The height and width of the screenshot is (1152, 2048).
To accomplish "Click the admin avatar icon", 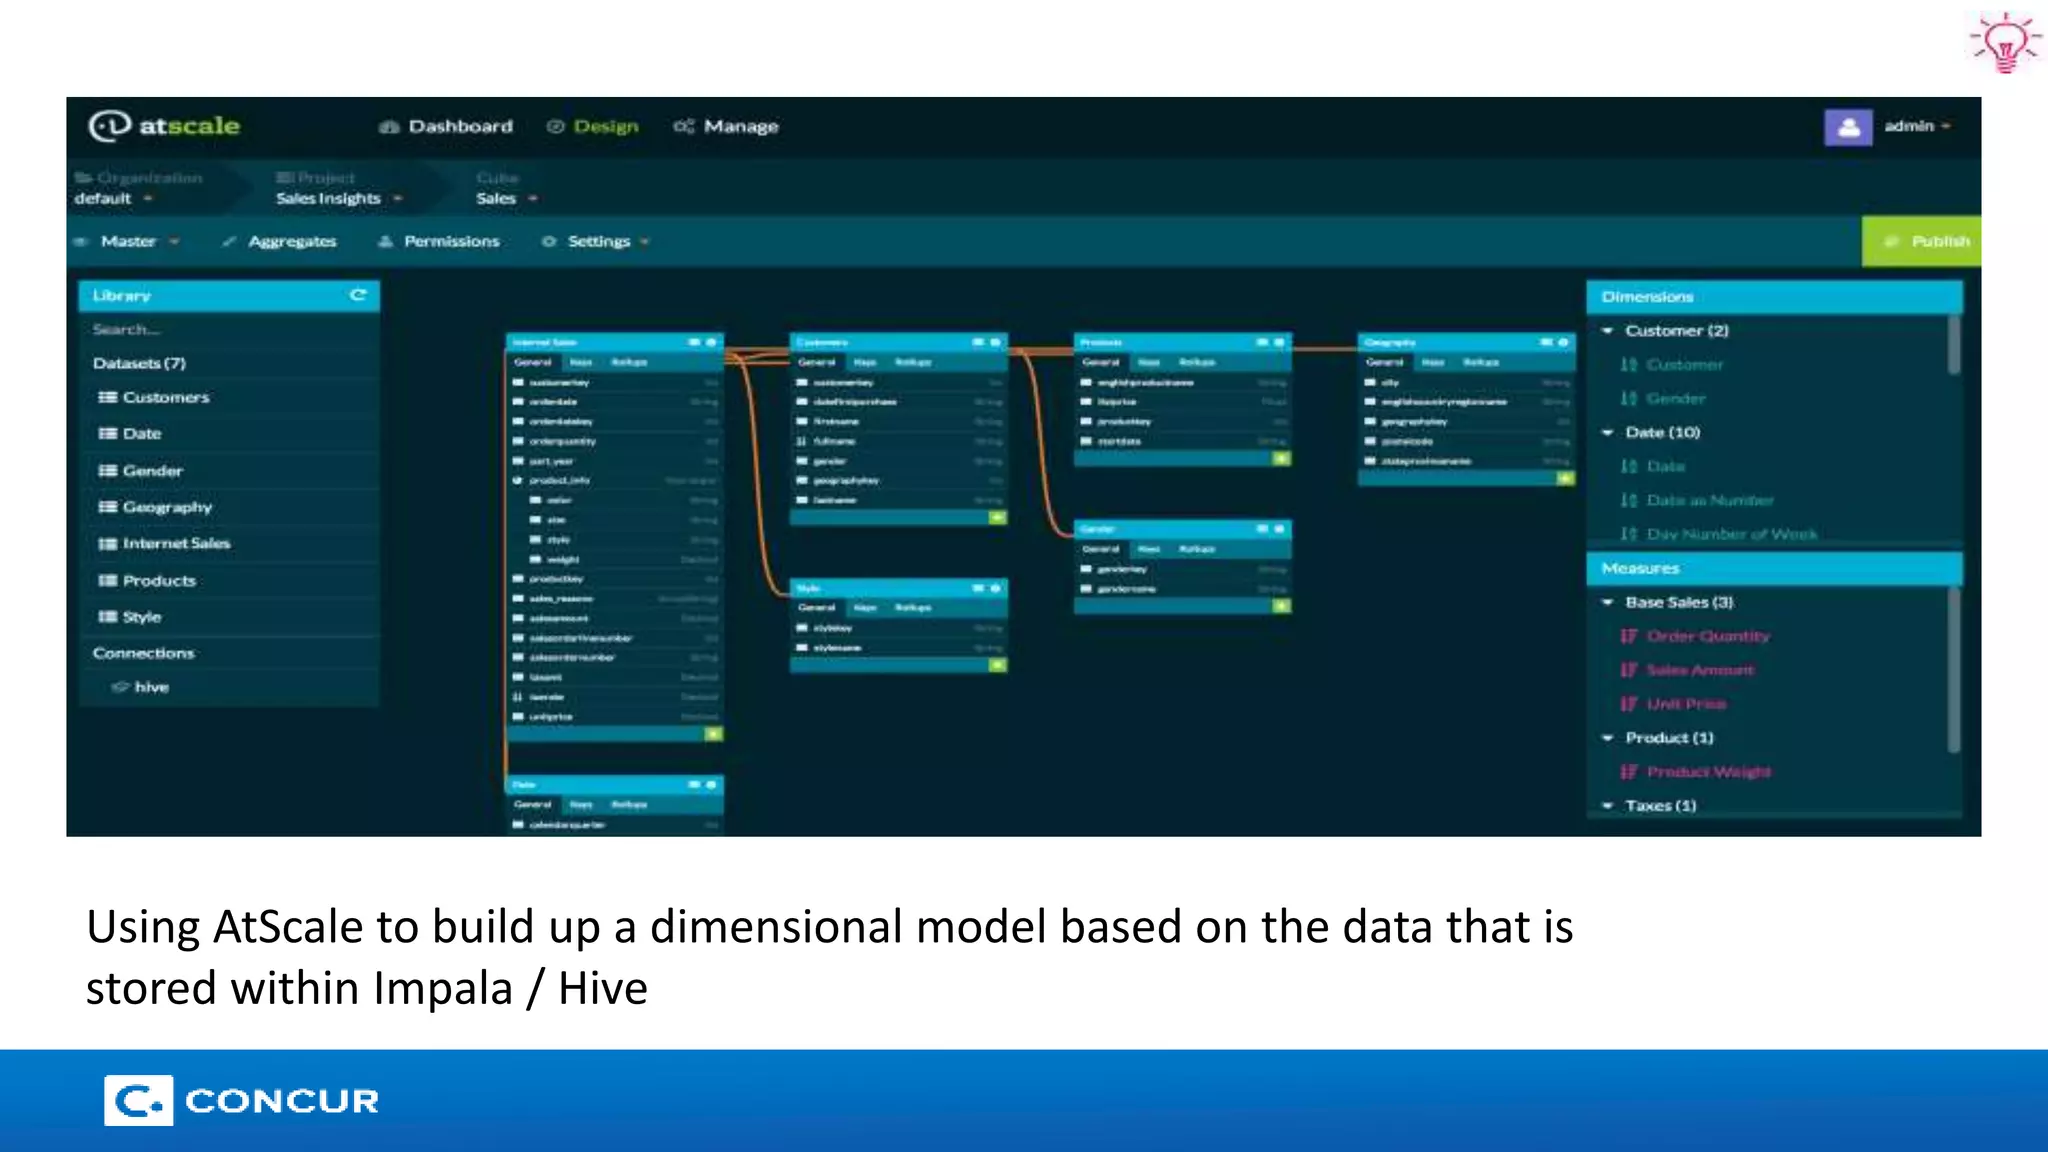I will click(1848, 127).
